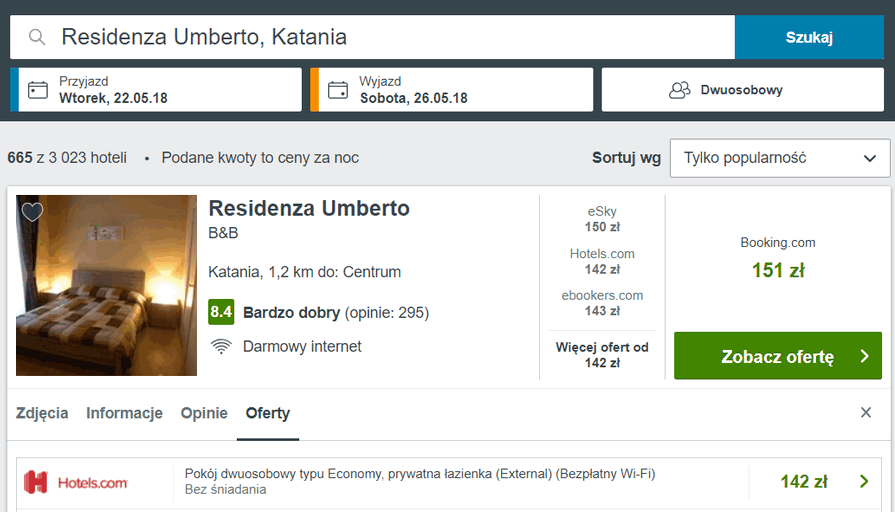Click the Hotels.com logo in offers

coord(76,483)
